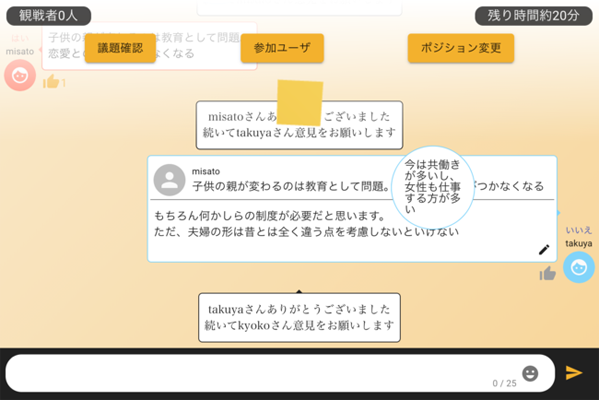This screenshot has width=599, height=400.
Task: Click the 観戦者0人 spectators badge
Action: pos(49,16)
